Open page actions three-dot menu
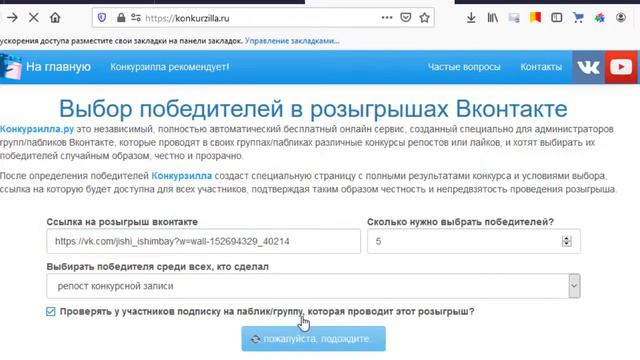Screen dimensions: 640x360 click(x=387, y=18)
